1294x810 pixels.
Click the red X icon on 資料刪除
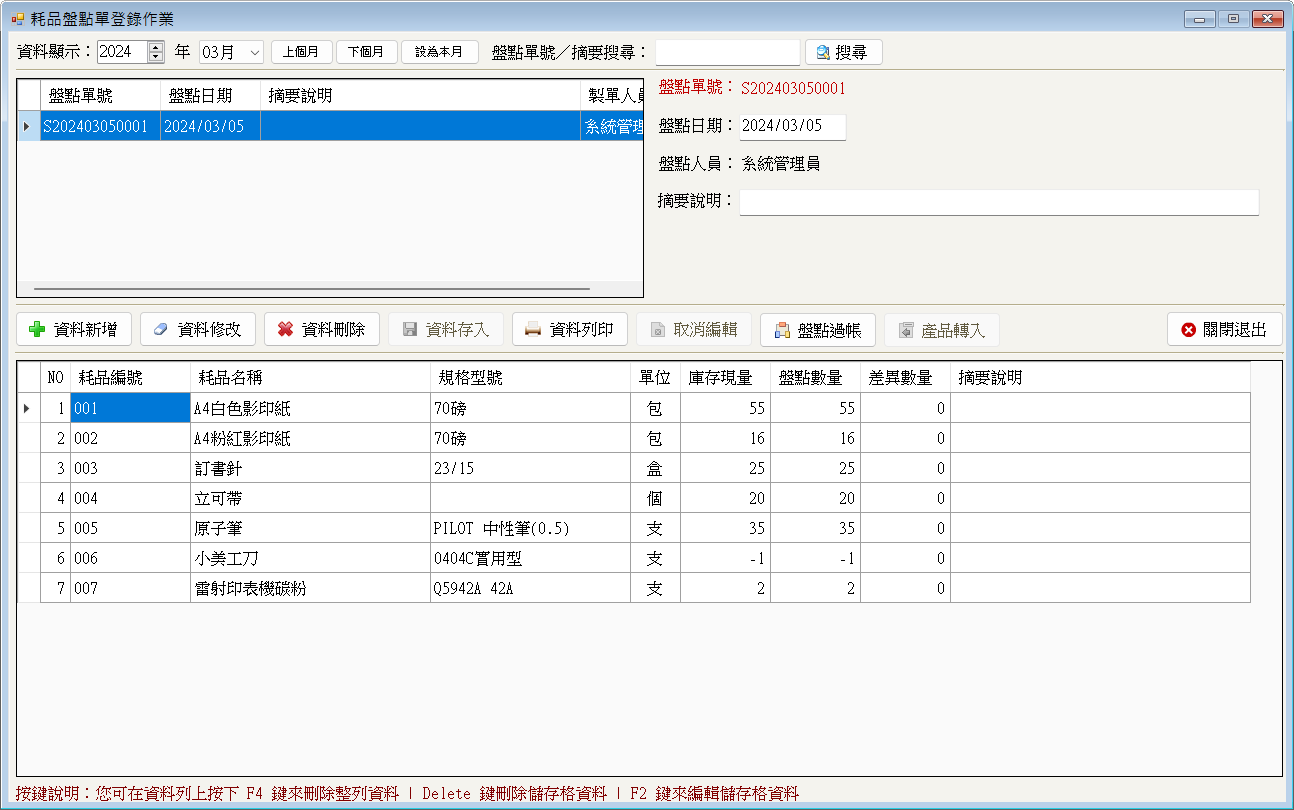[x=285, y=329]
